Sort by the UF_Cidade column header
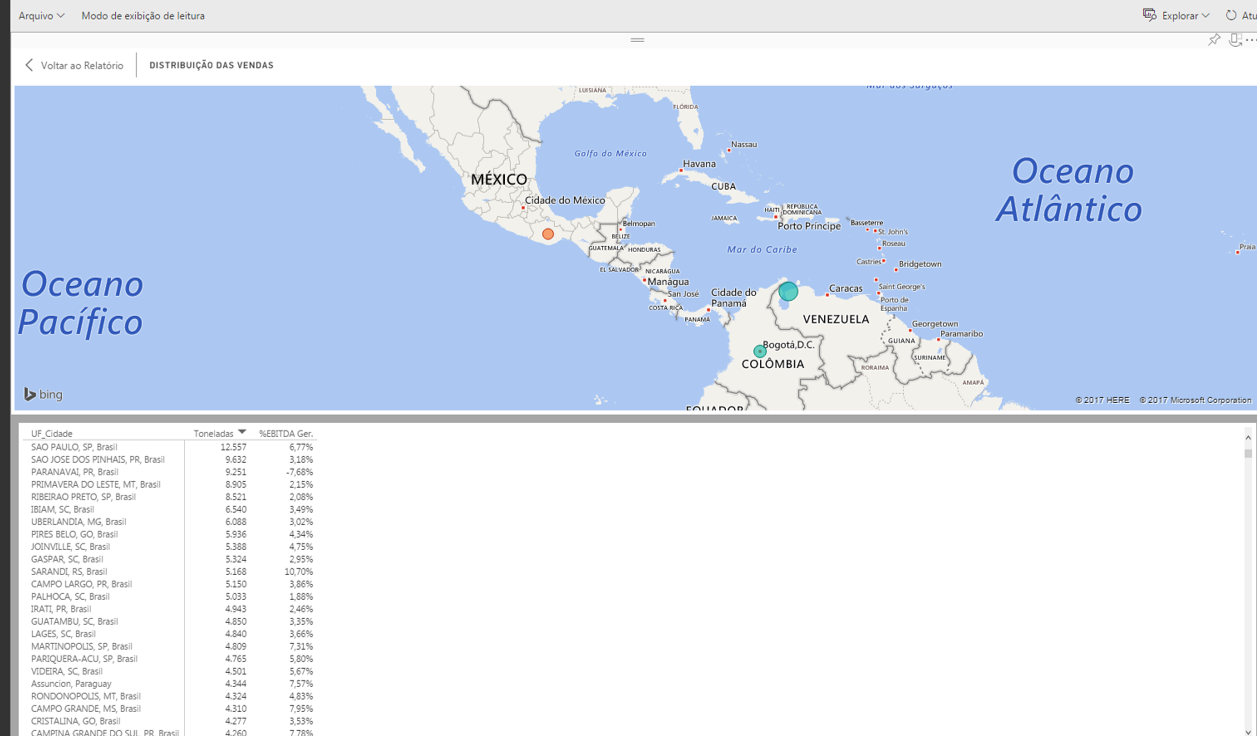The image size is (1257, 736). tap(52, 434)
